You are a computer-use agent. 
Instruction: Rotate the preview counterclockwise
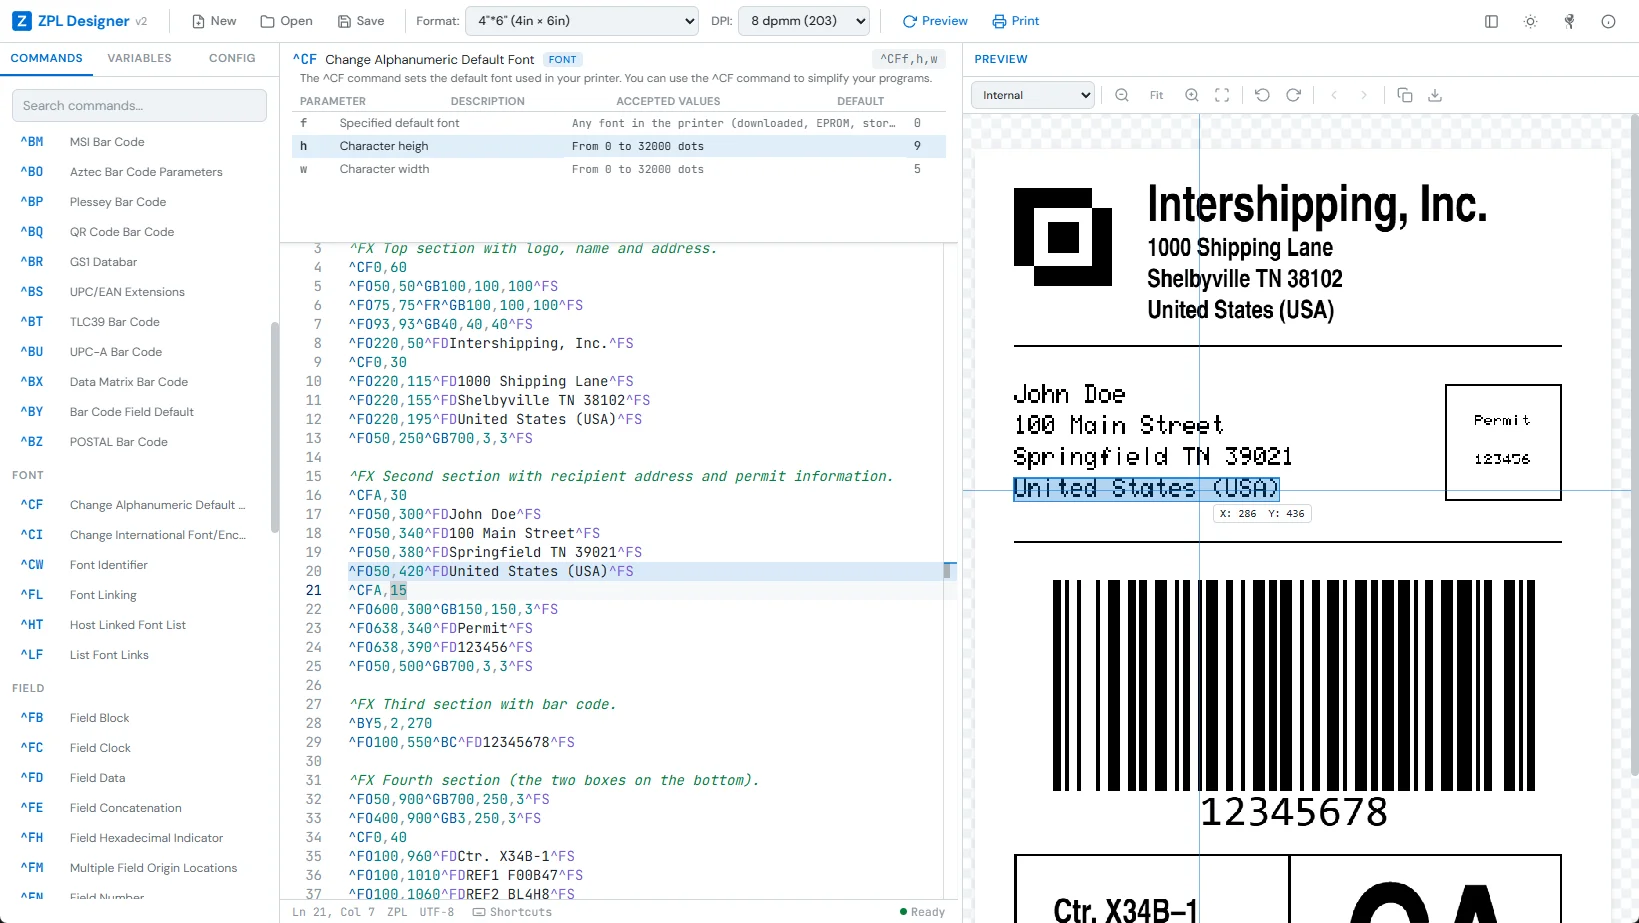[1262, 95]
